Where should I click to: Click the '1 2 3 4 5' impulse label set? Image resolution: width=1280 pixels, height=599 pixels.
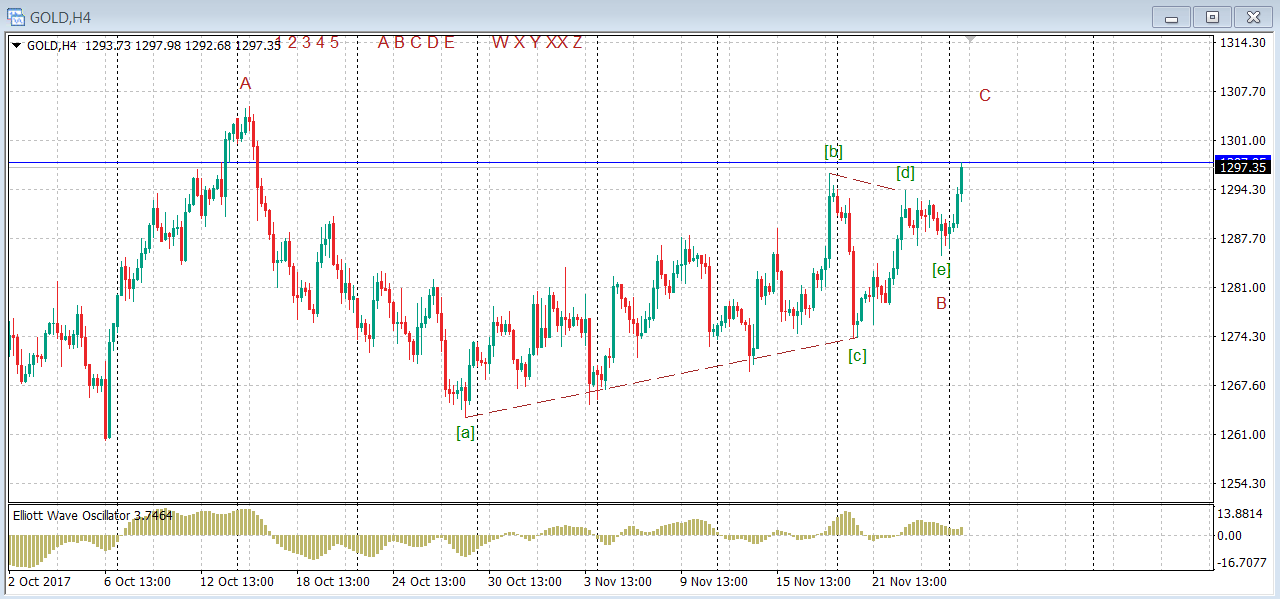click(308, 43)
